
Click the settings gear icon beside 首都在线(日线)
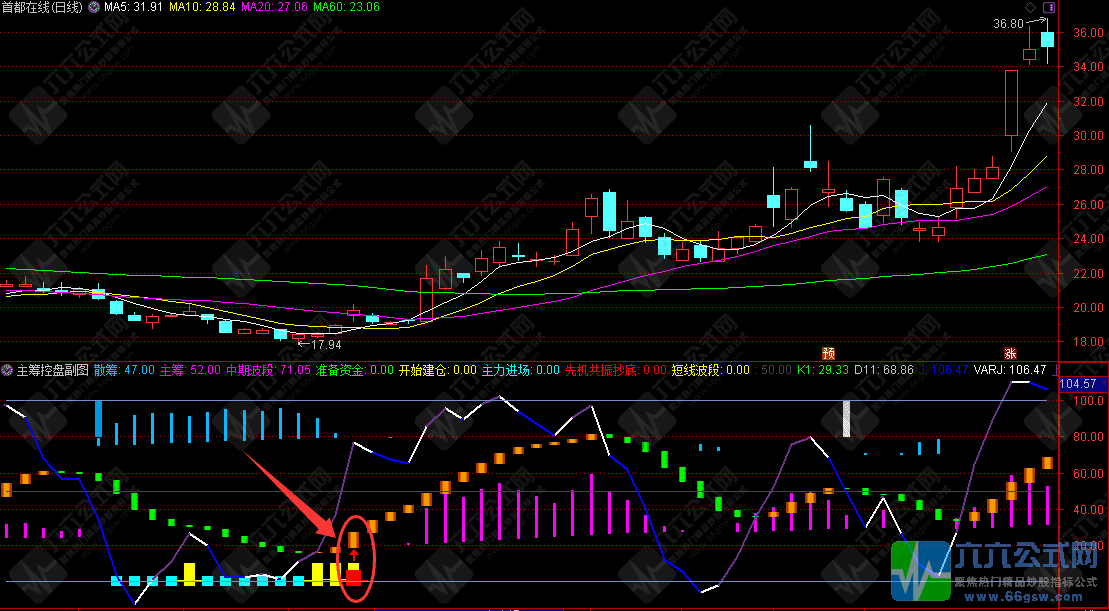click(x=94, y=7)
